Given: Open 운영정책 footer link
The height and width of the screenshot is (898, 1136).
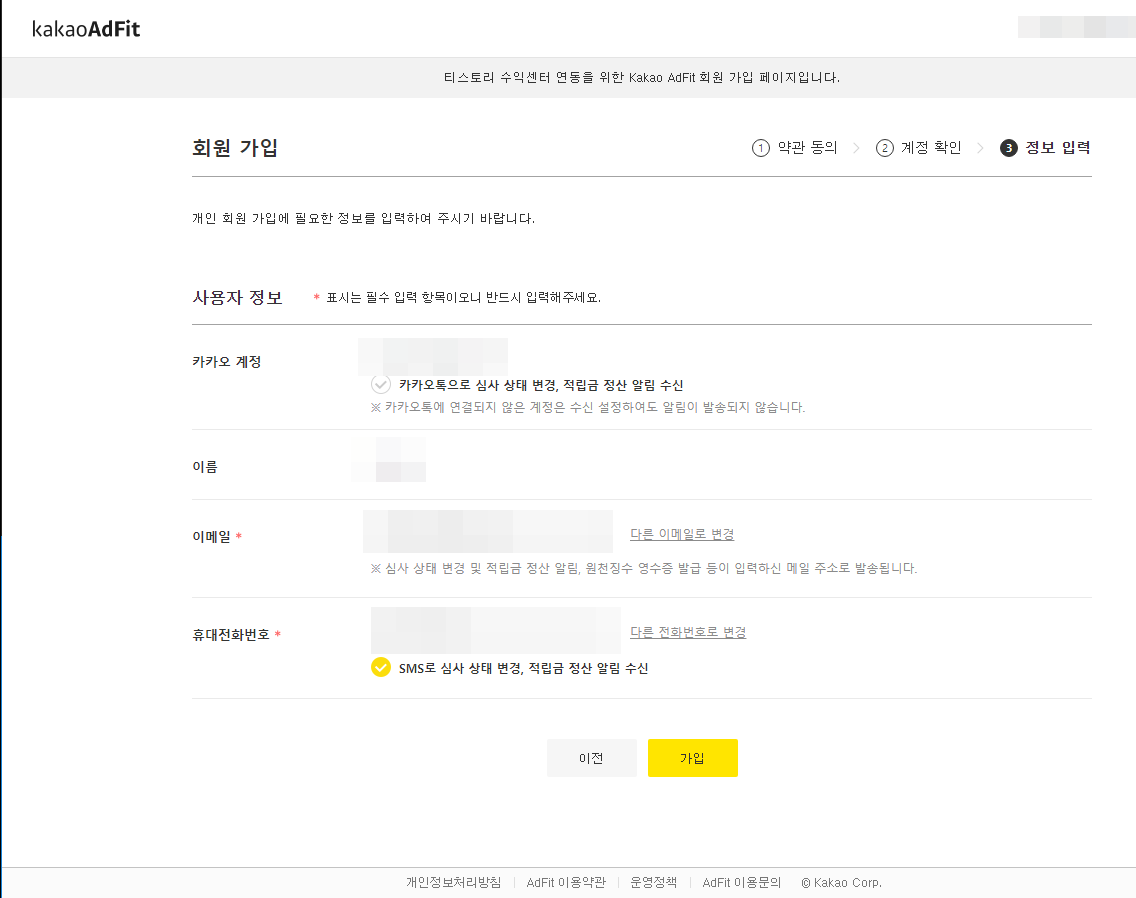Looking at the screenshot, I should 653,882.
